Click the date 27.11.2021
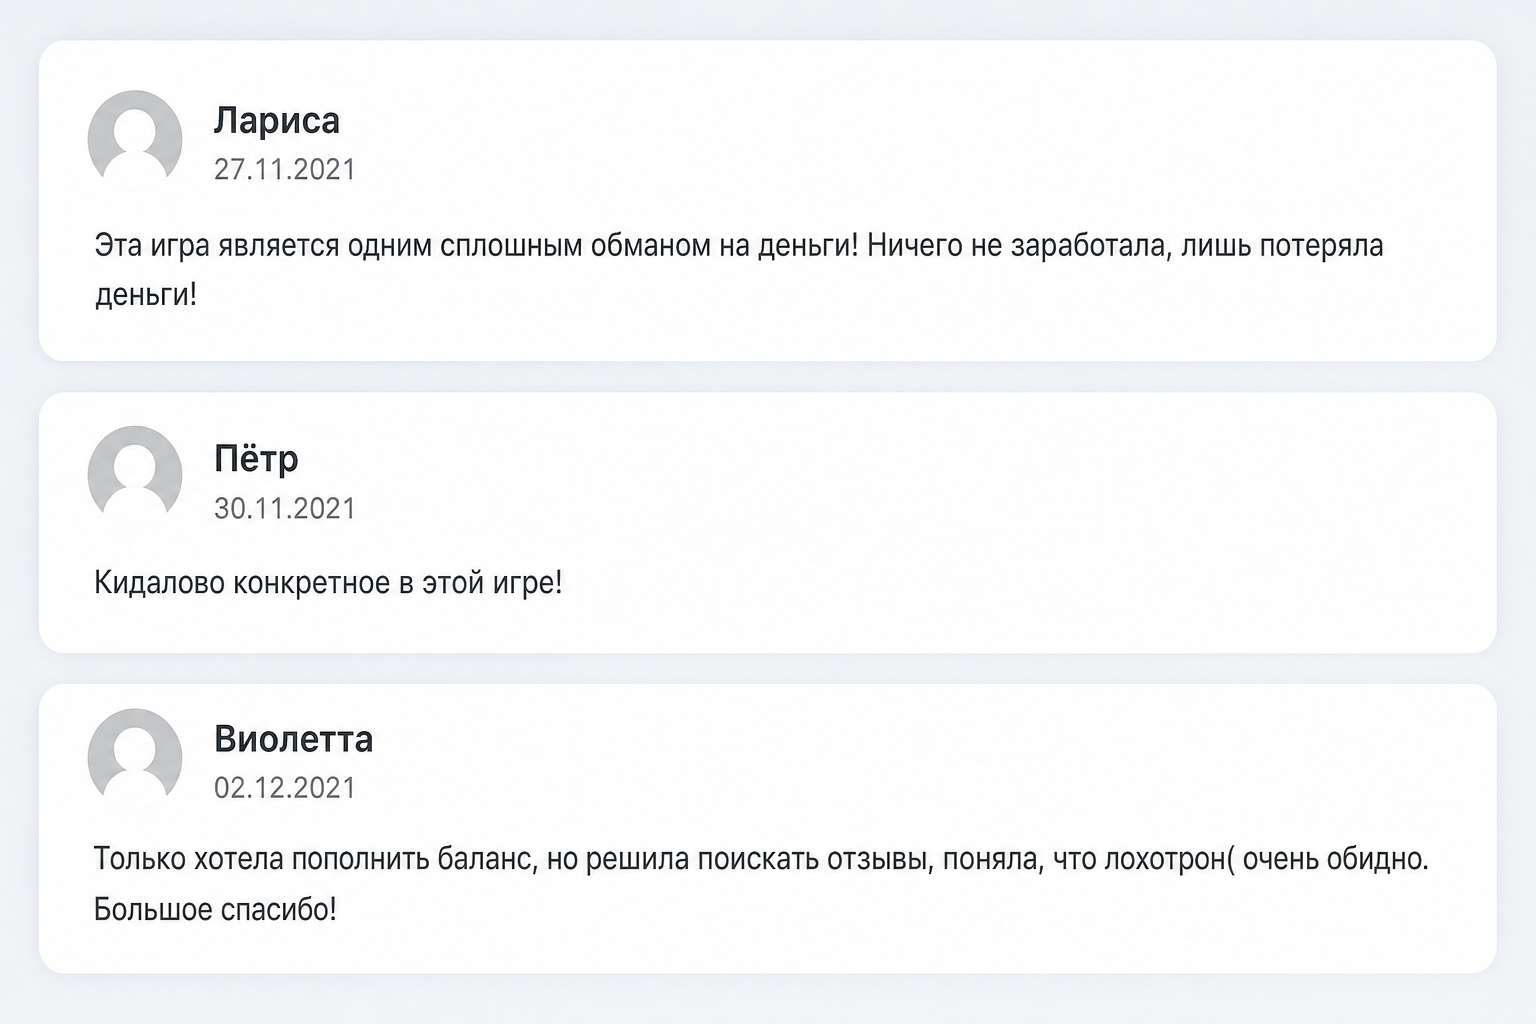1536x1024 pixels. tap(285, 169)
